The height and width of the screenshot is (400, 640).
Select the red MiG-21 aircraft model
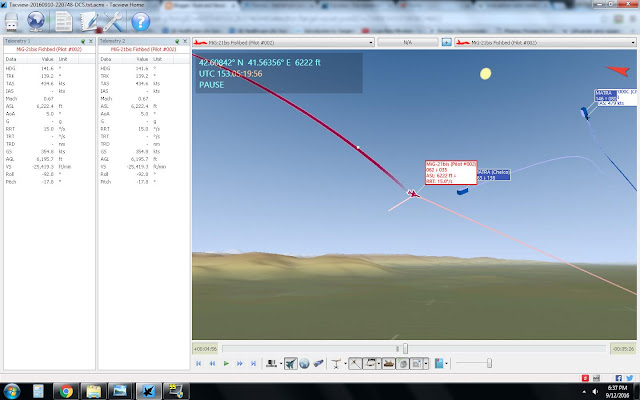(x=413, y=193)
